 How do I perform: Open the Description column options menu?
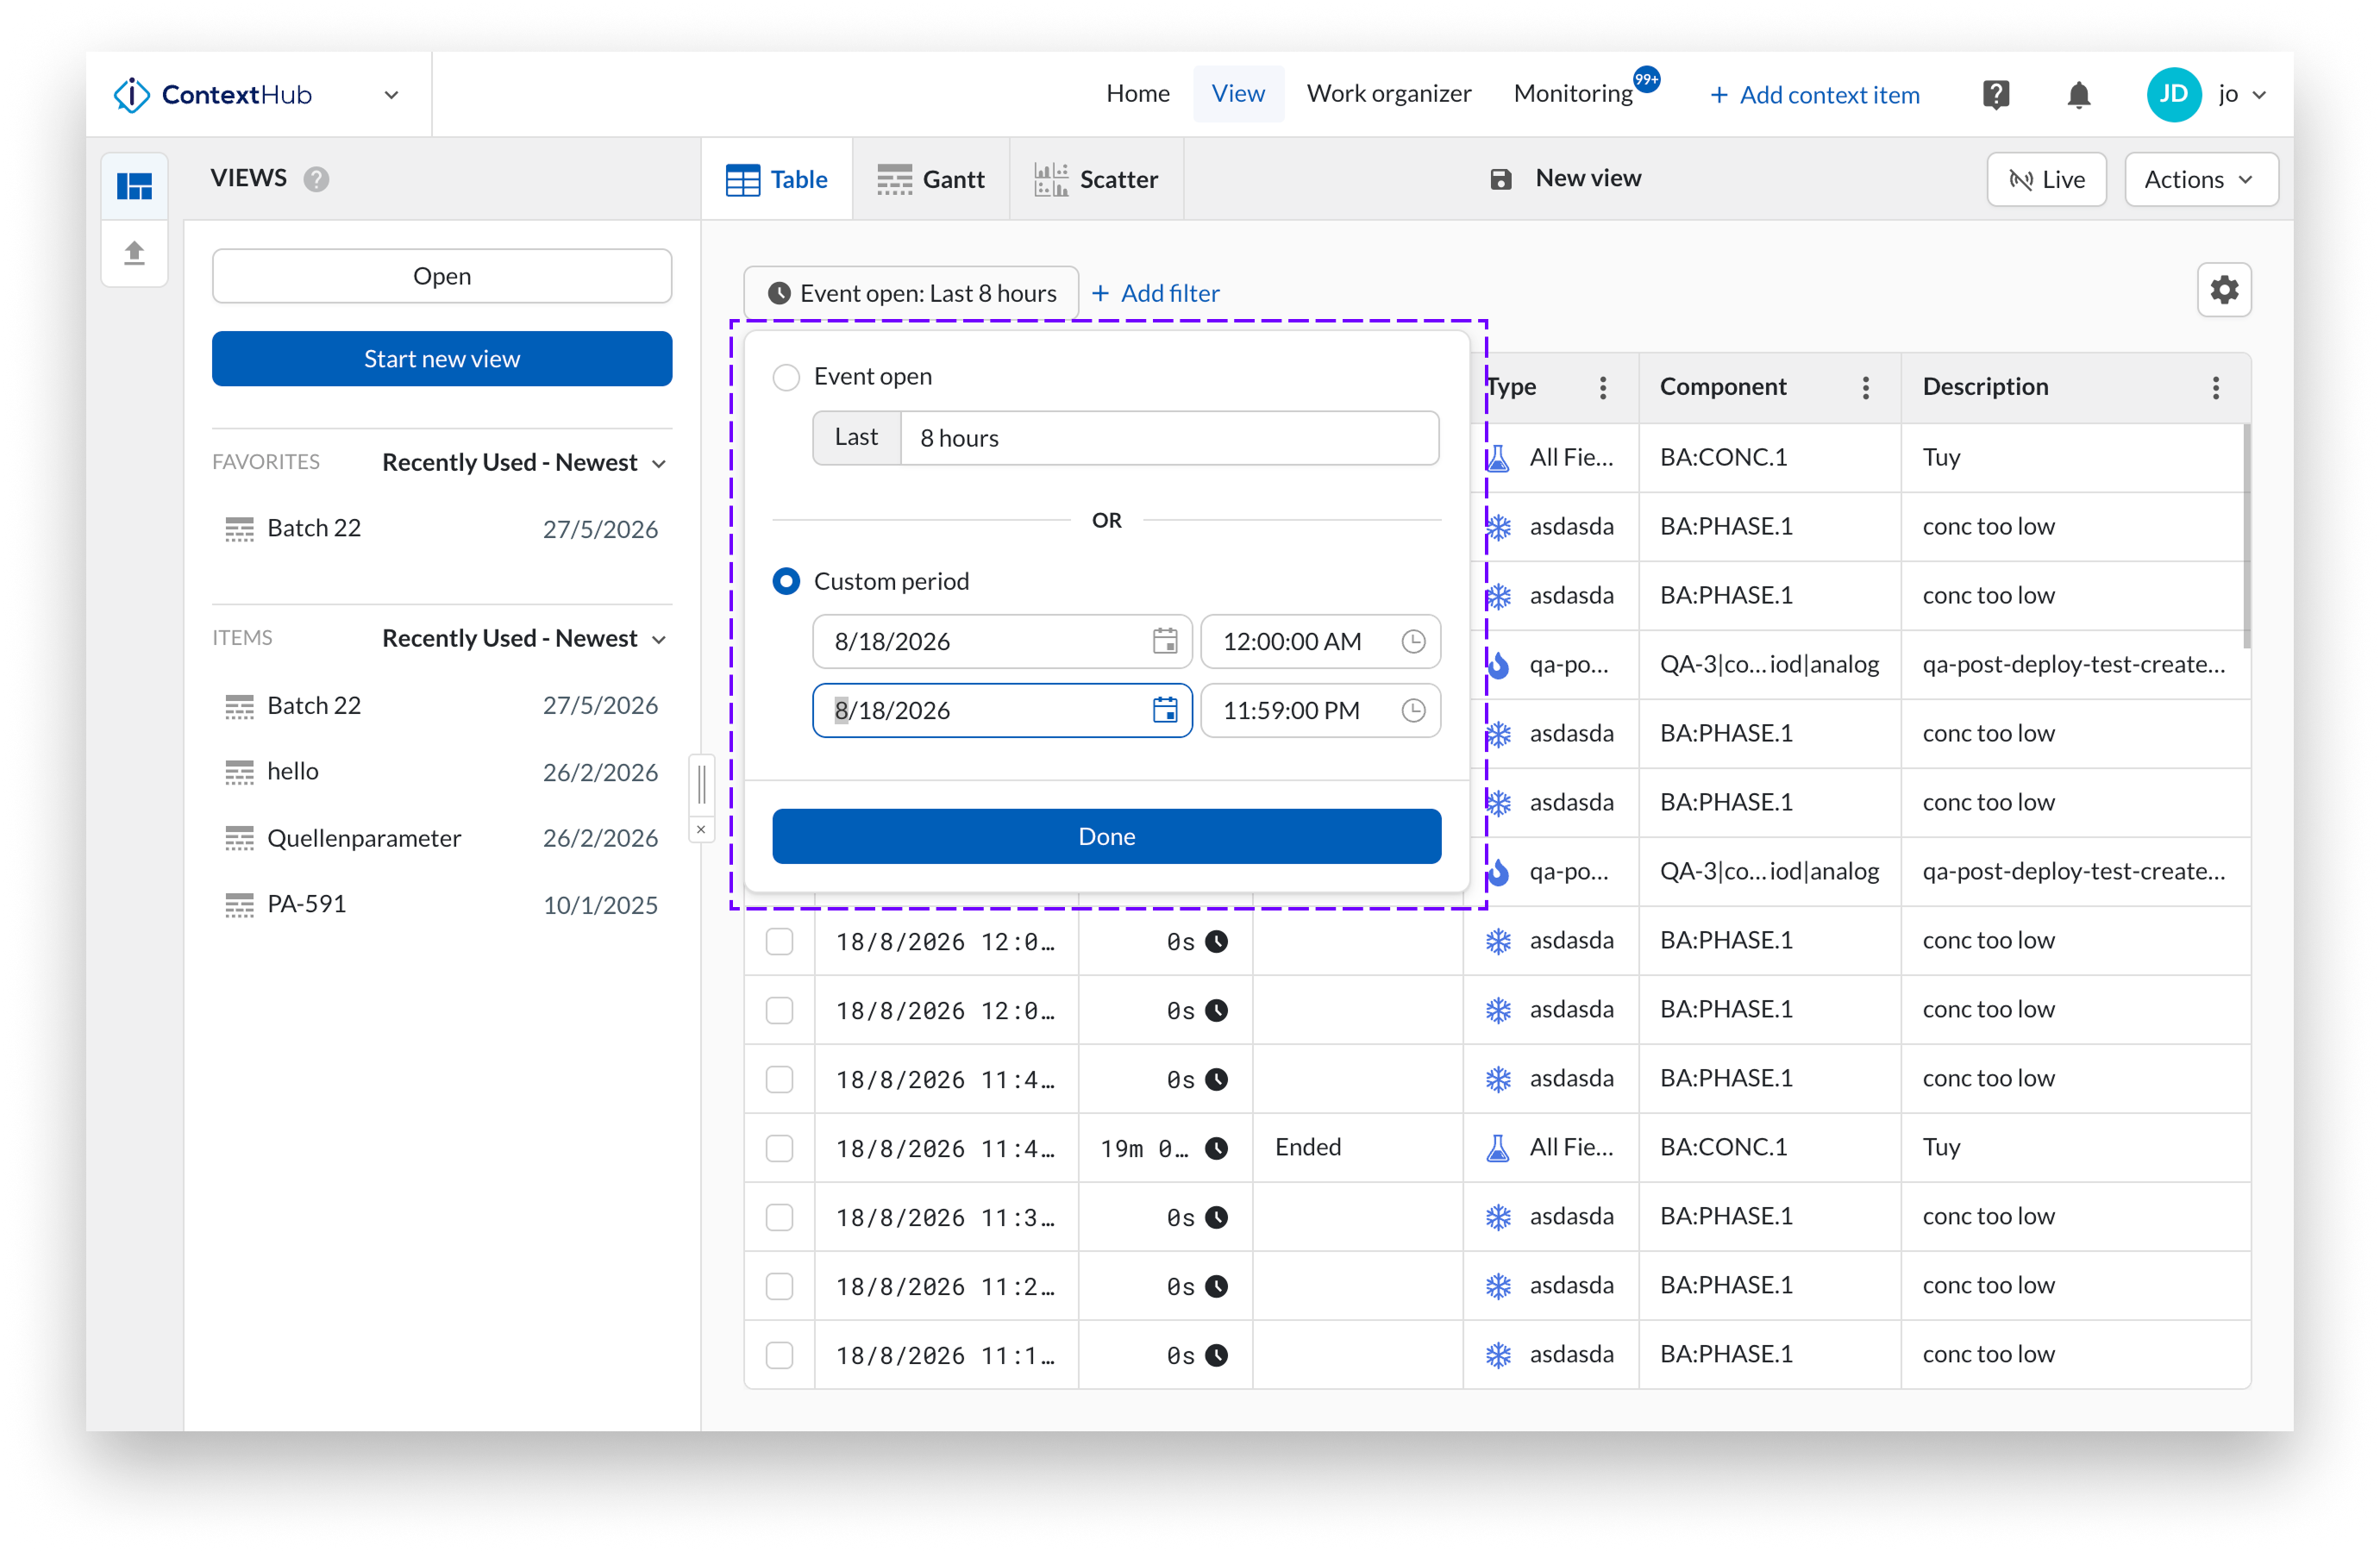2215,387
